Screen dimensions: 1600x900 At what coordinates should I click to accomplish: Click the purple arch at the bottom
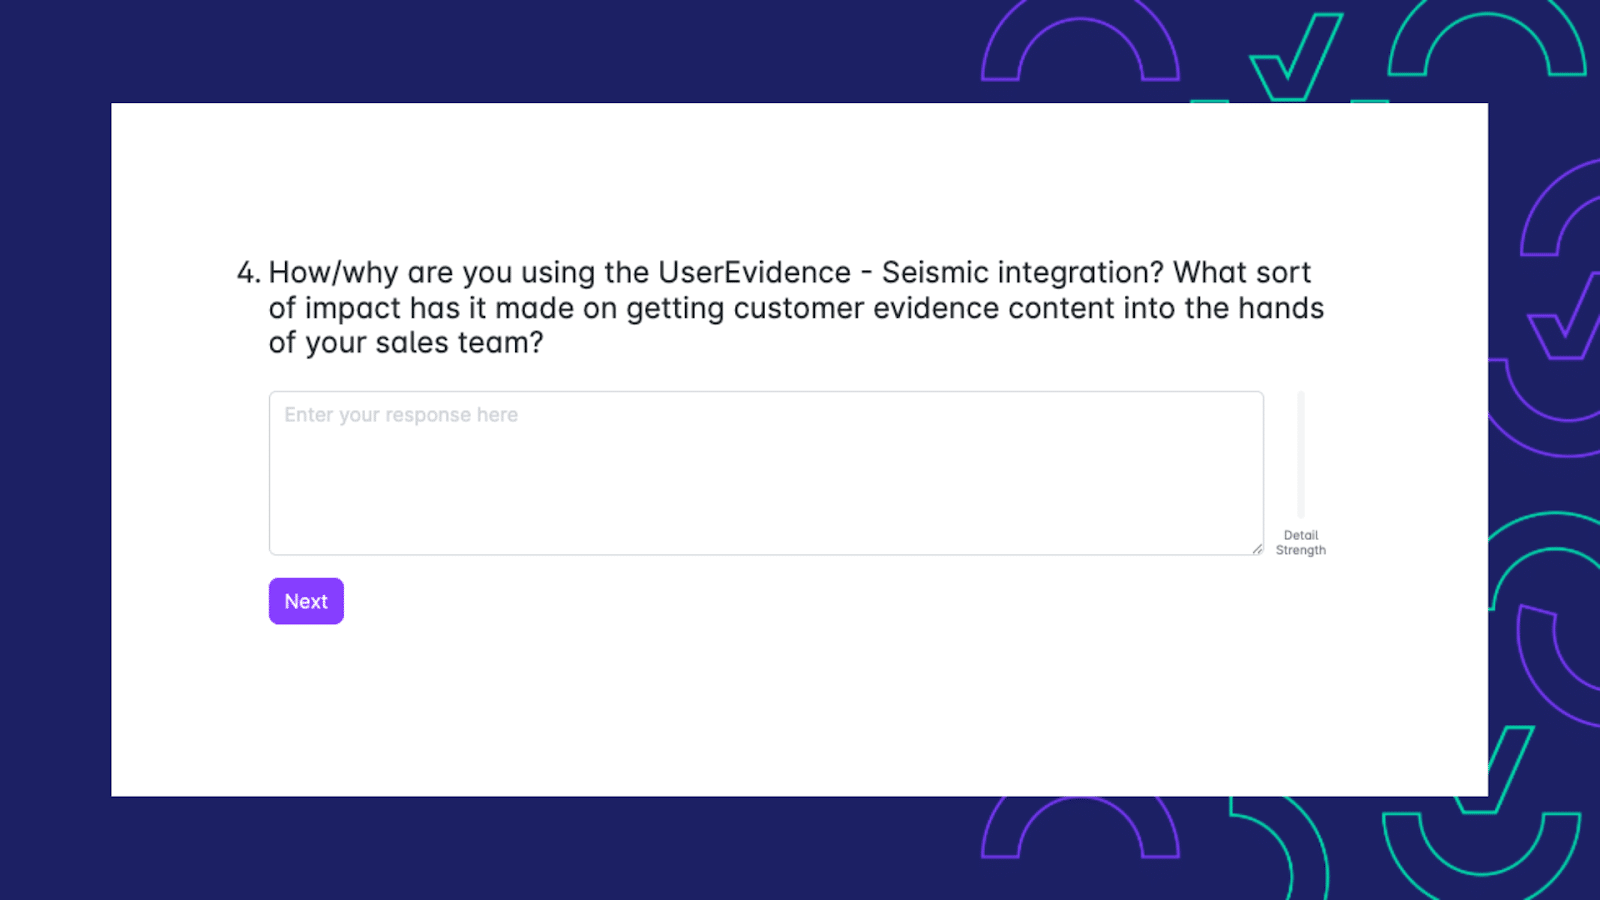(1080, 827)
